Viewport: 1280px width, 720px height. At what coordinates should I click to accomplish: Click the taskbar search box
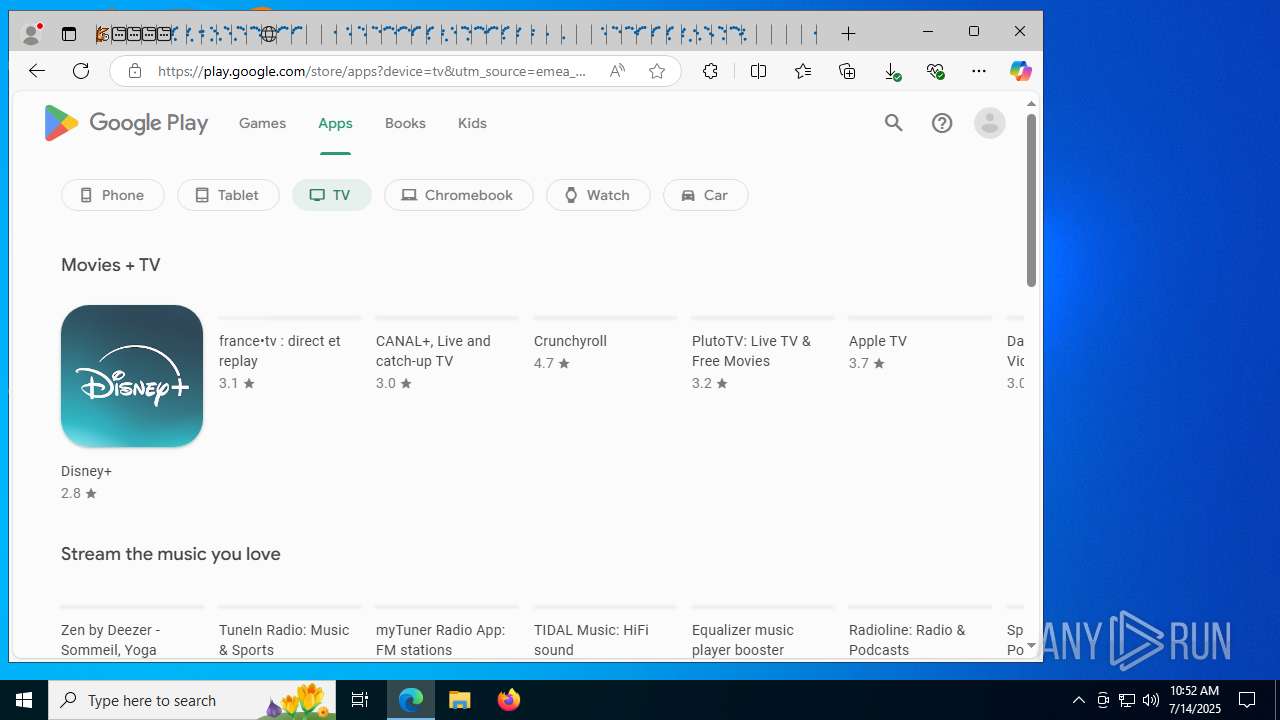tap(192, 700)
